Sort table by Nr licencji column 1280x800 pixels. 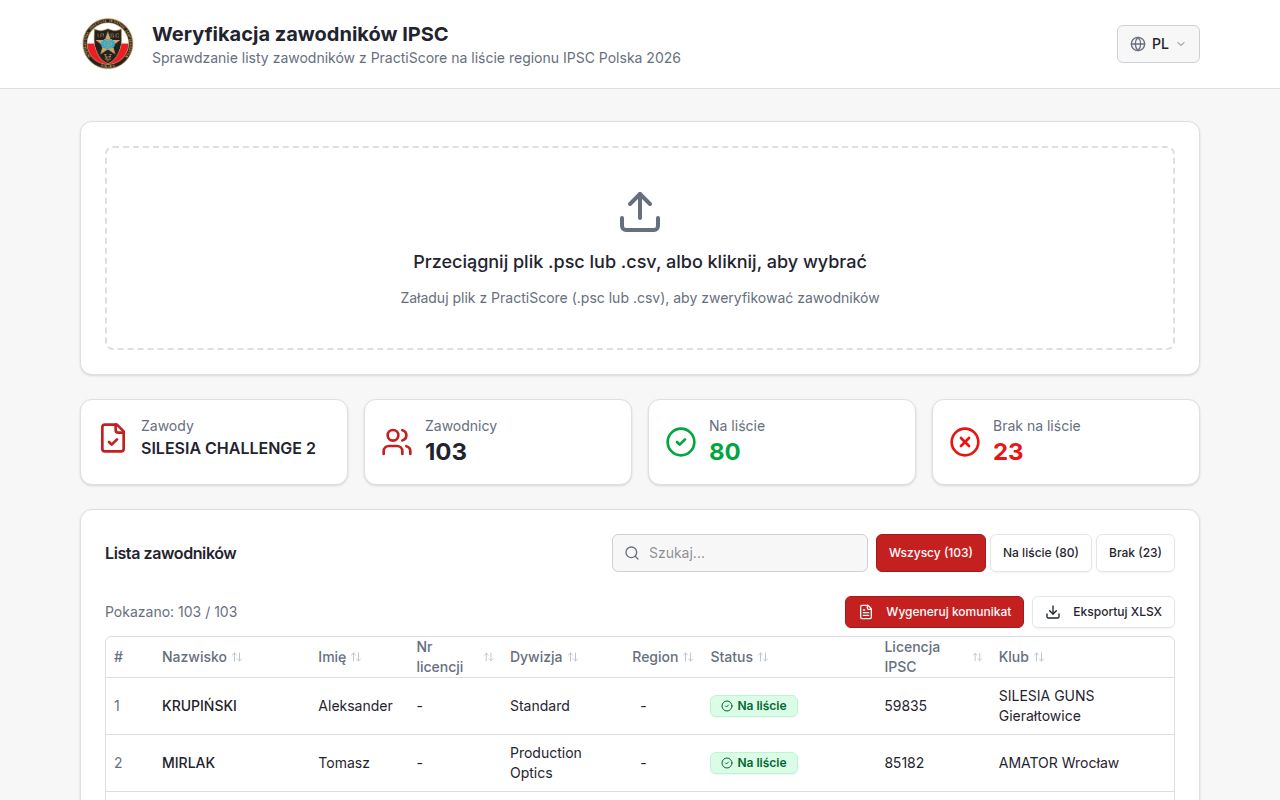pos(455,657)
